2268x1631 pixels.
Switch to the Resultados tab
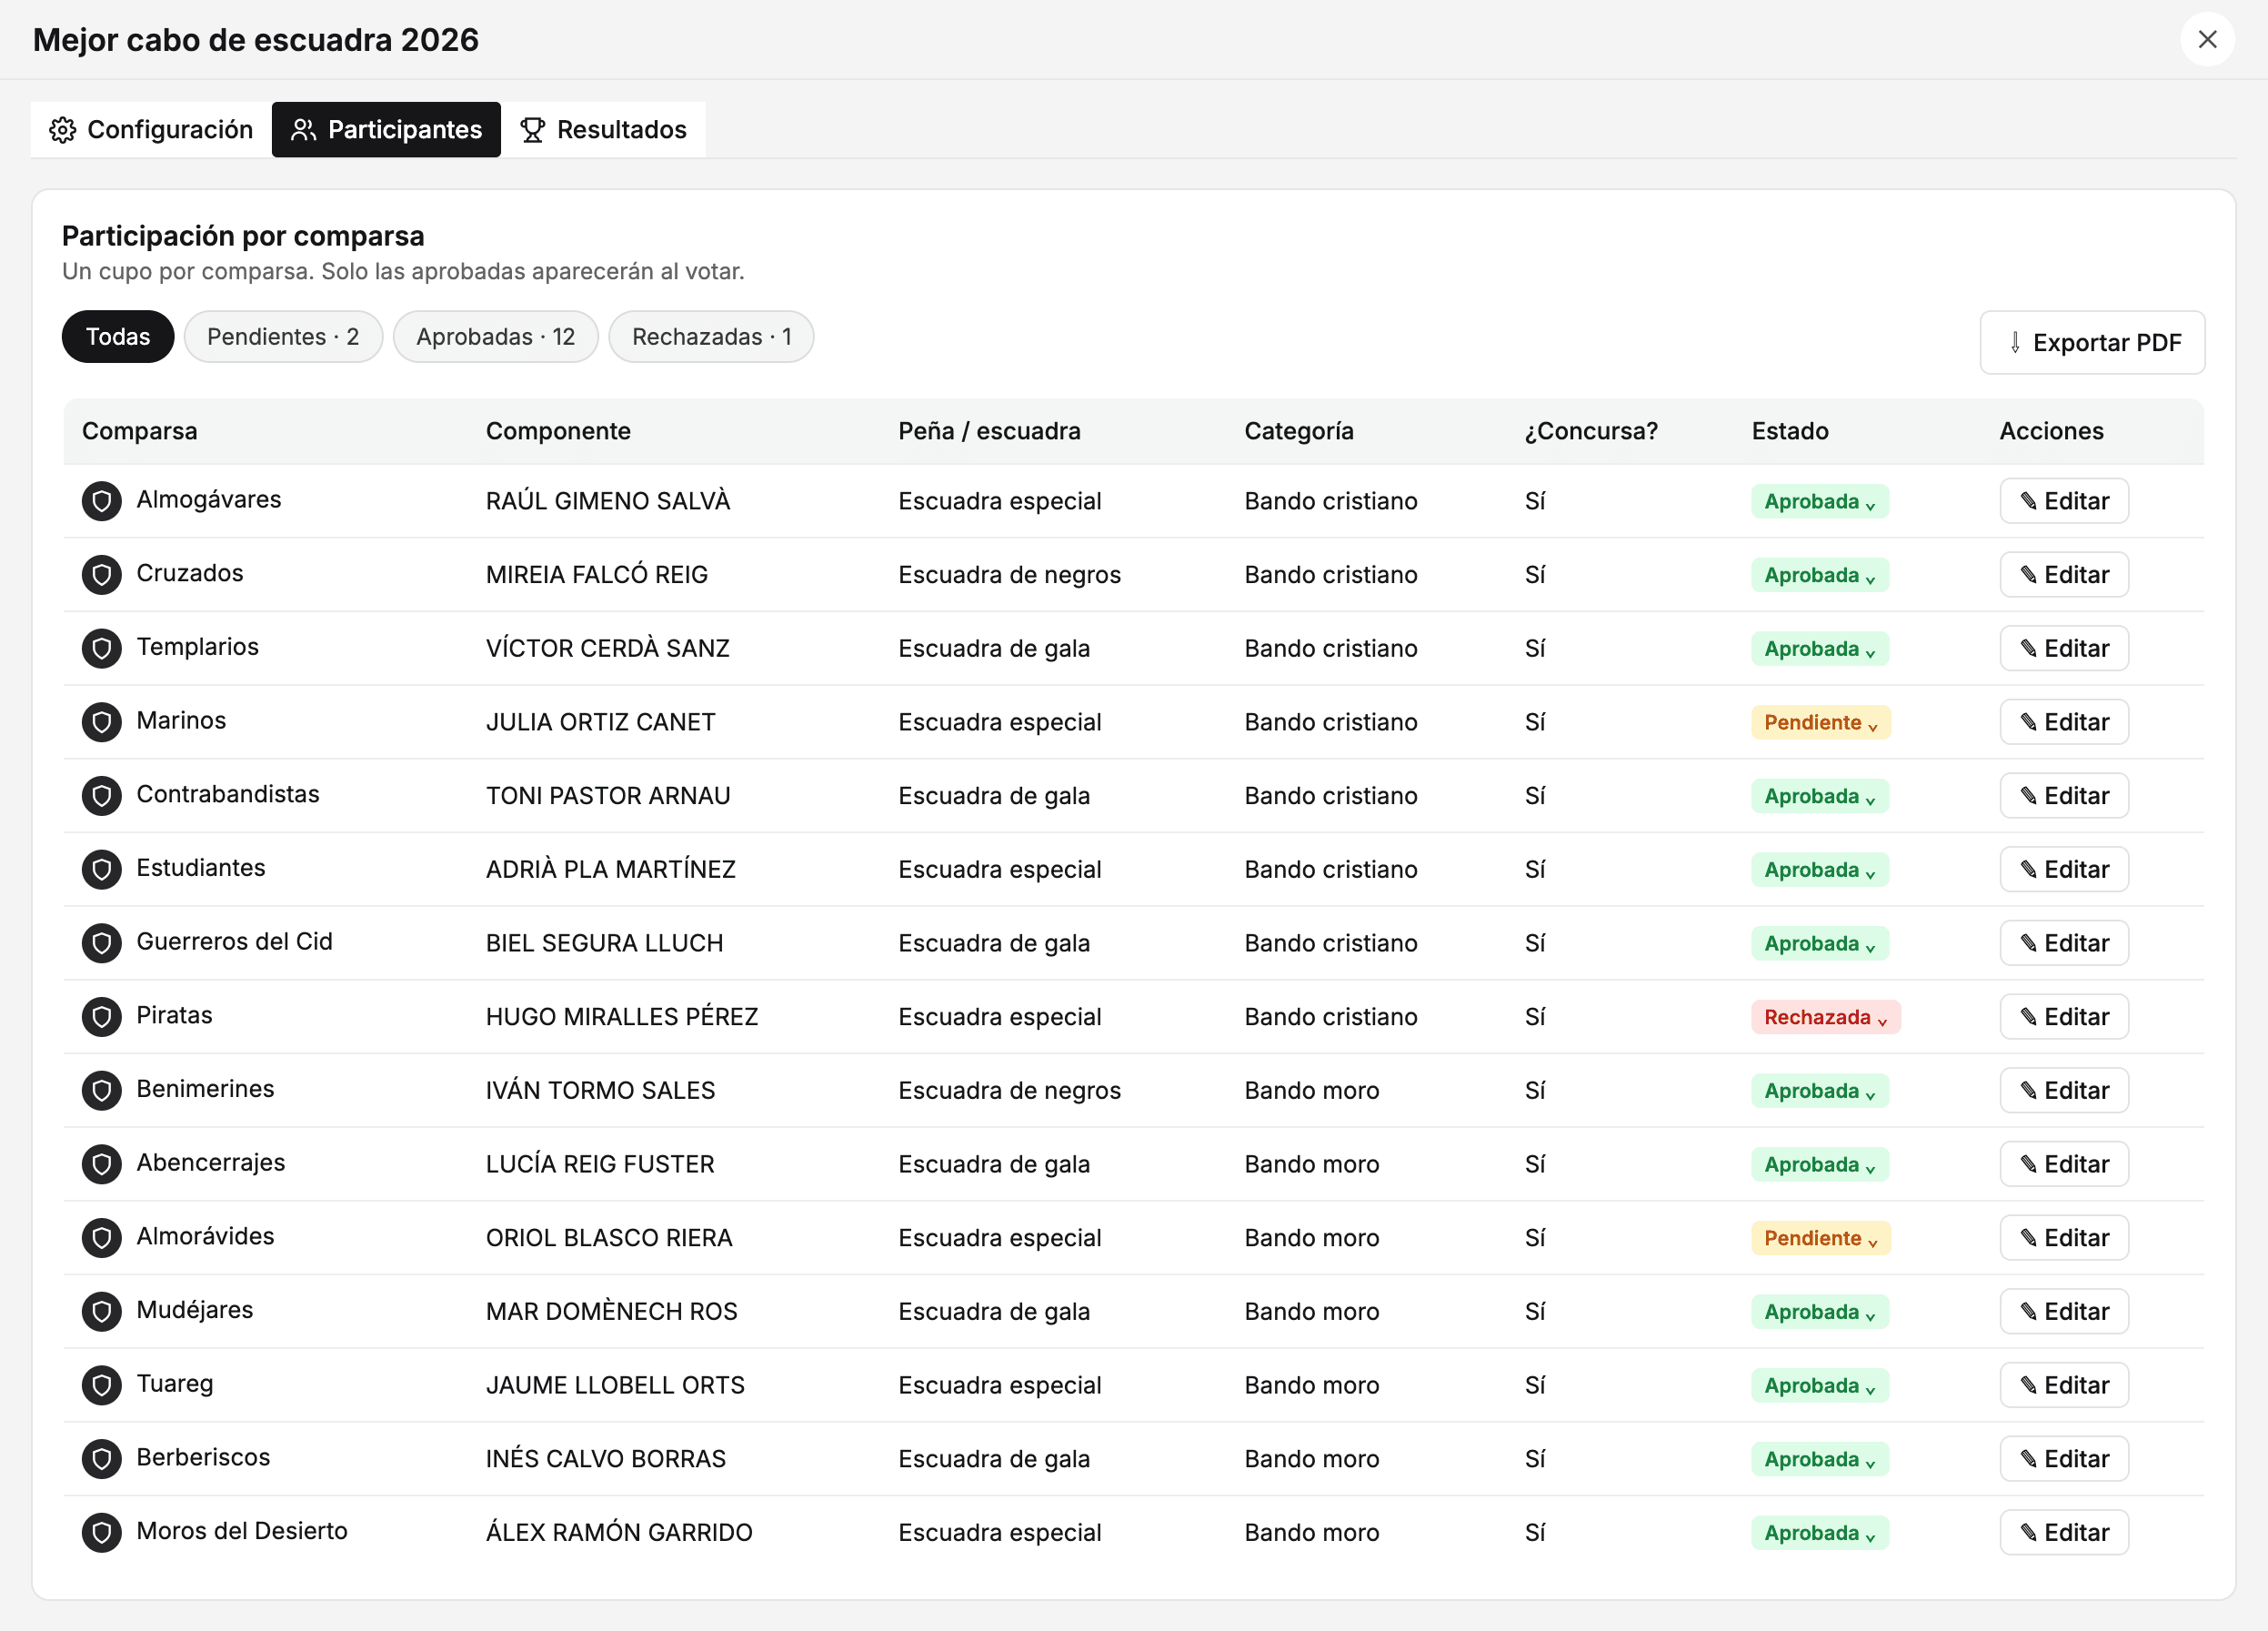603,130
